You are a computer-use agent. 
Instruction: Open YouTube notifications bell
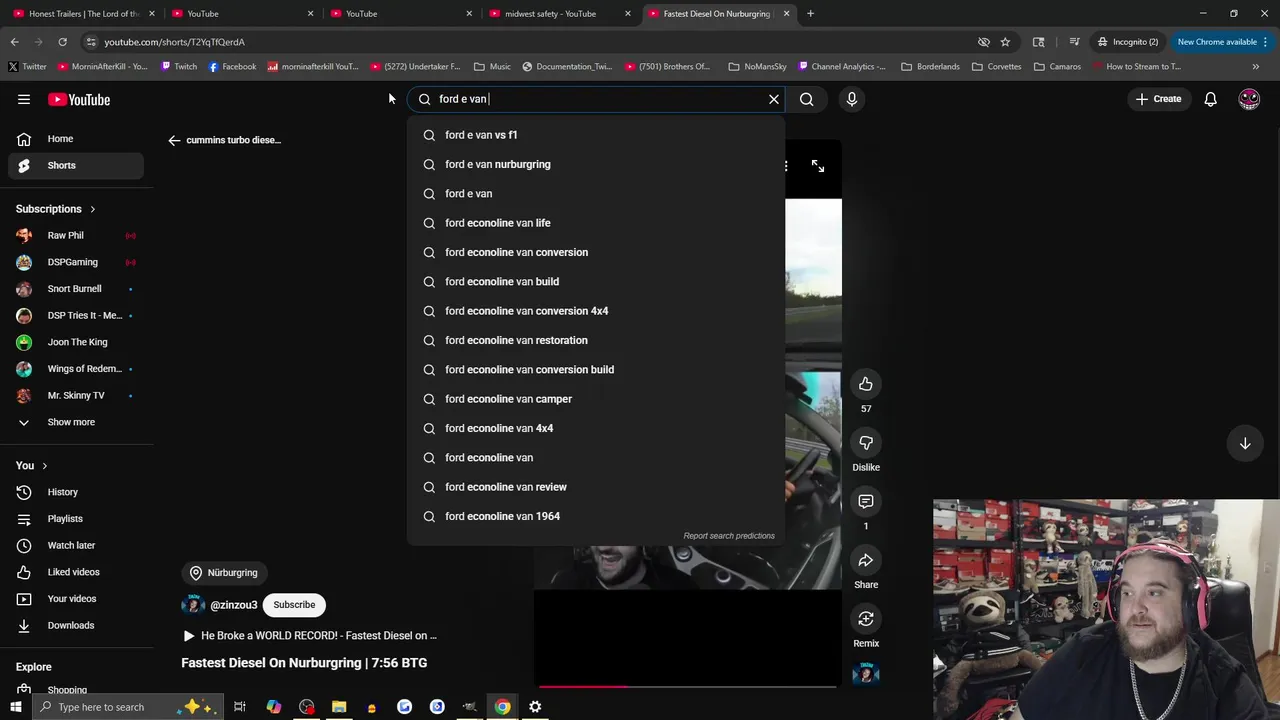point(1210,99)
